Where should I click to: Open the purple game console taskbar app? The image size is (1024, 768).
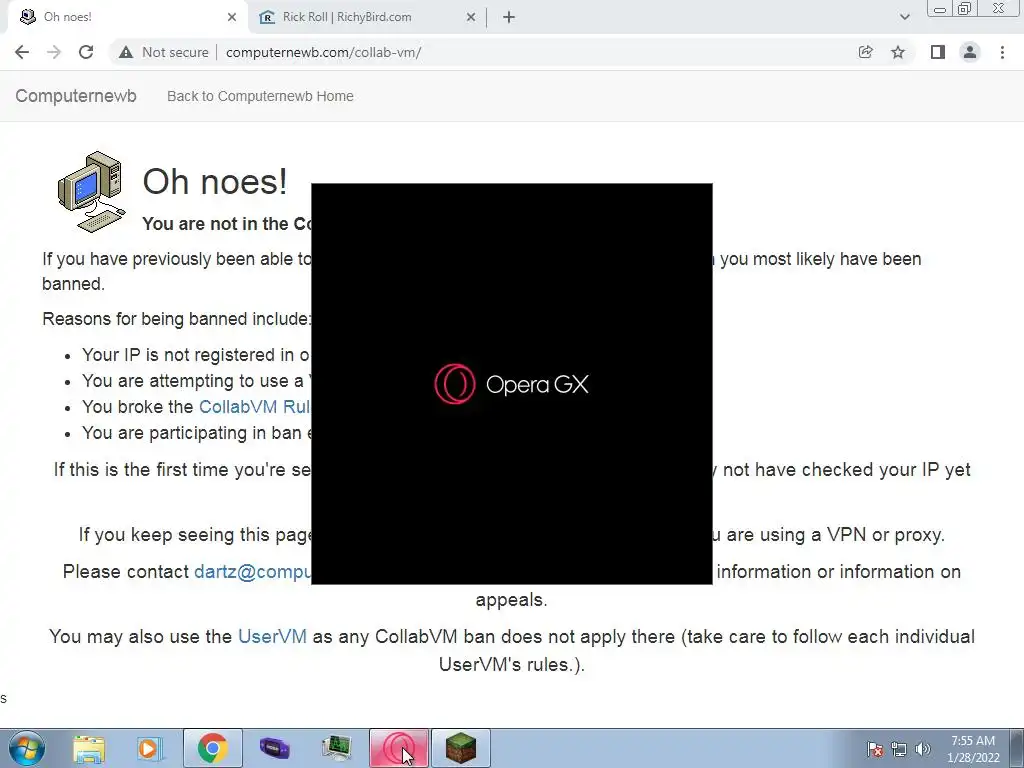[274, 748]
